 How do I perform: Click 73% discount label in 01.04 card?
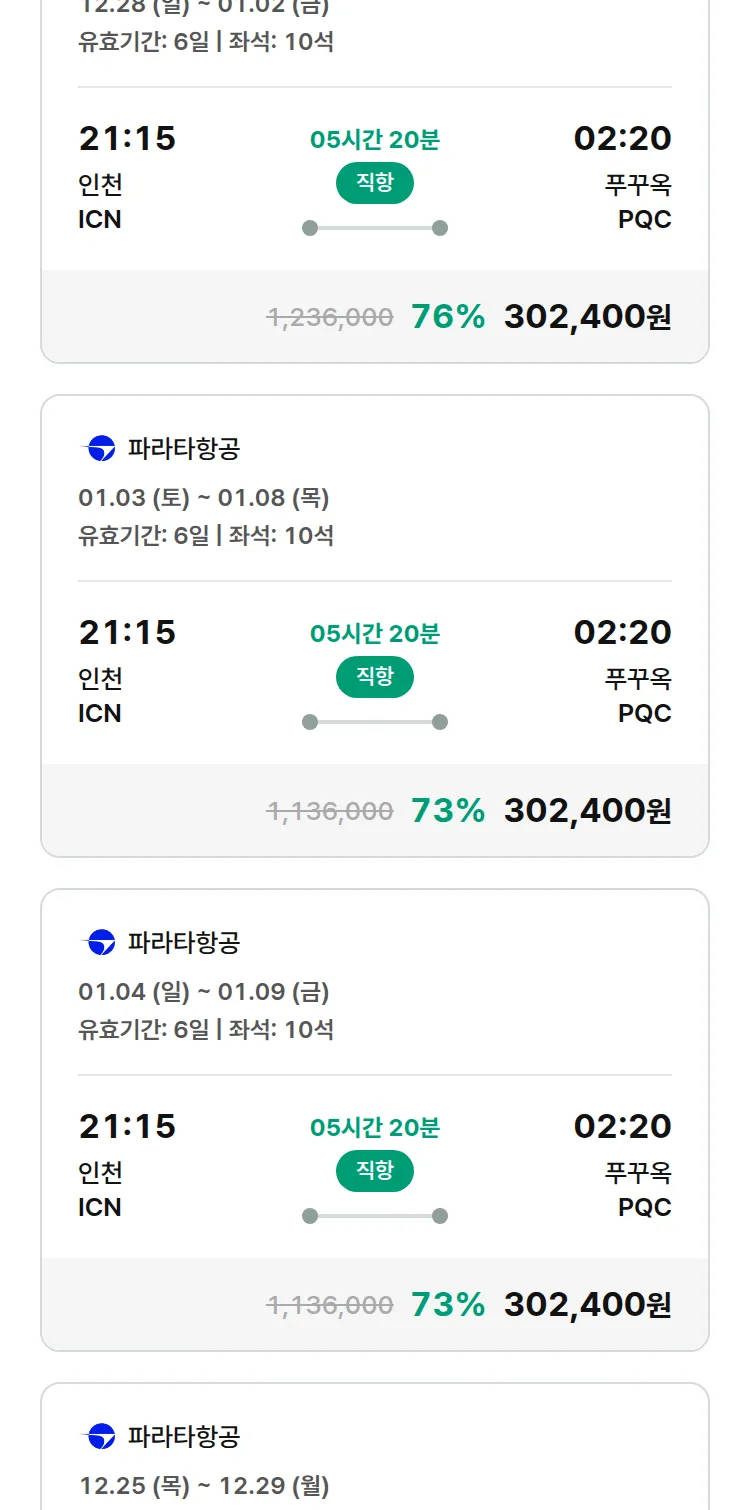[x=447, y=1305]
